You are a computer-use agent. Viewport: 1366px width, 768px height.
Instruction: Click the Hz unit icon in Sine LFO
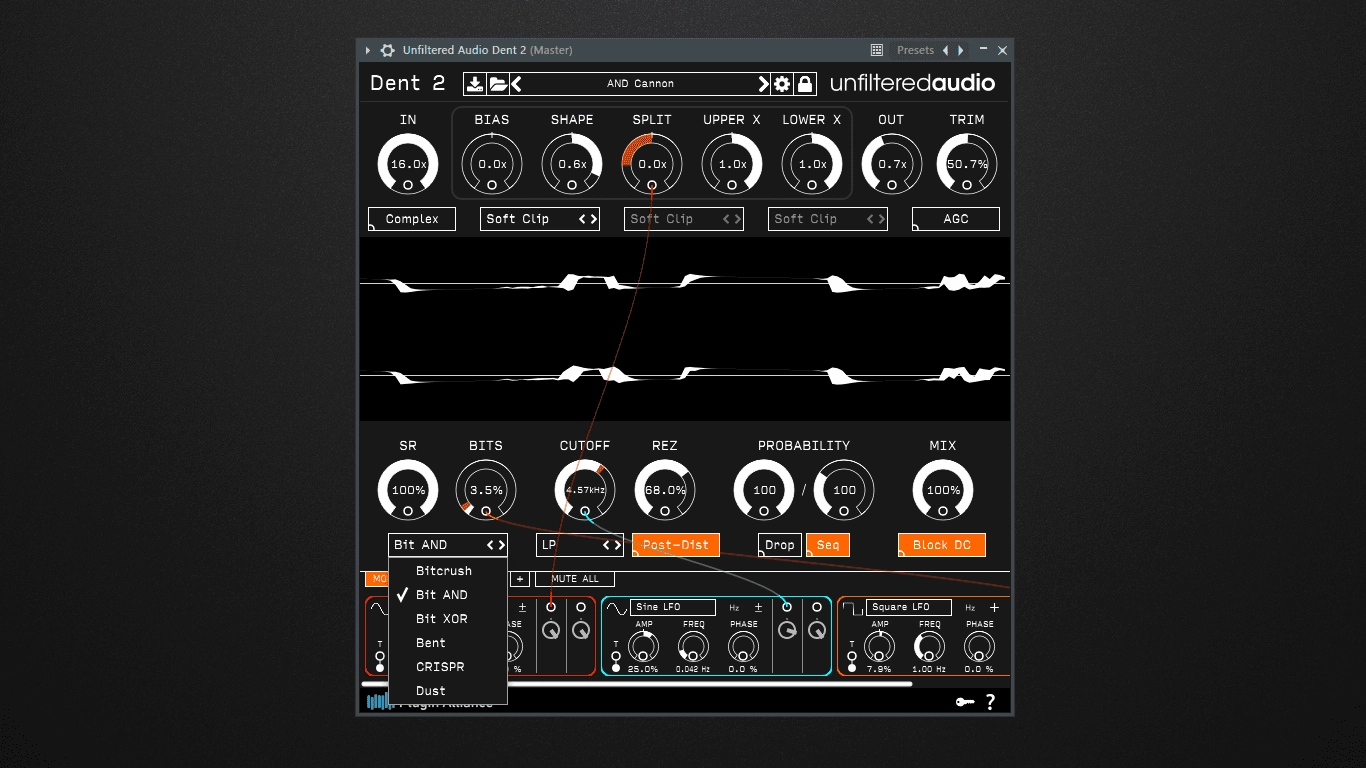click(734, 607)
